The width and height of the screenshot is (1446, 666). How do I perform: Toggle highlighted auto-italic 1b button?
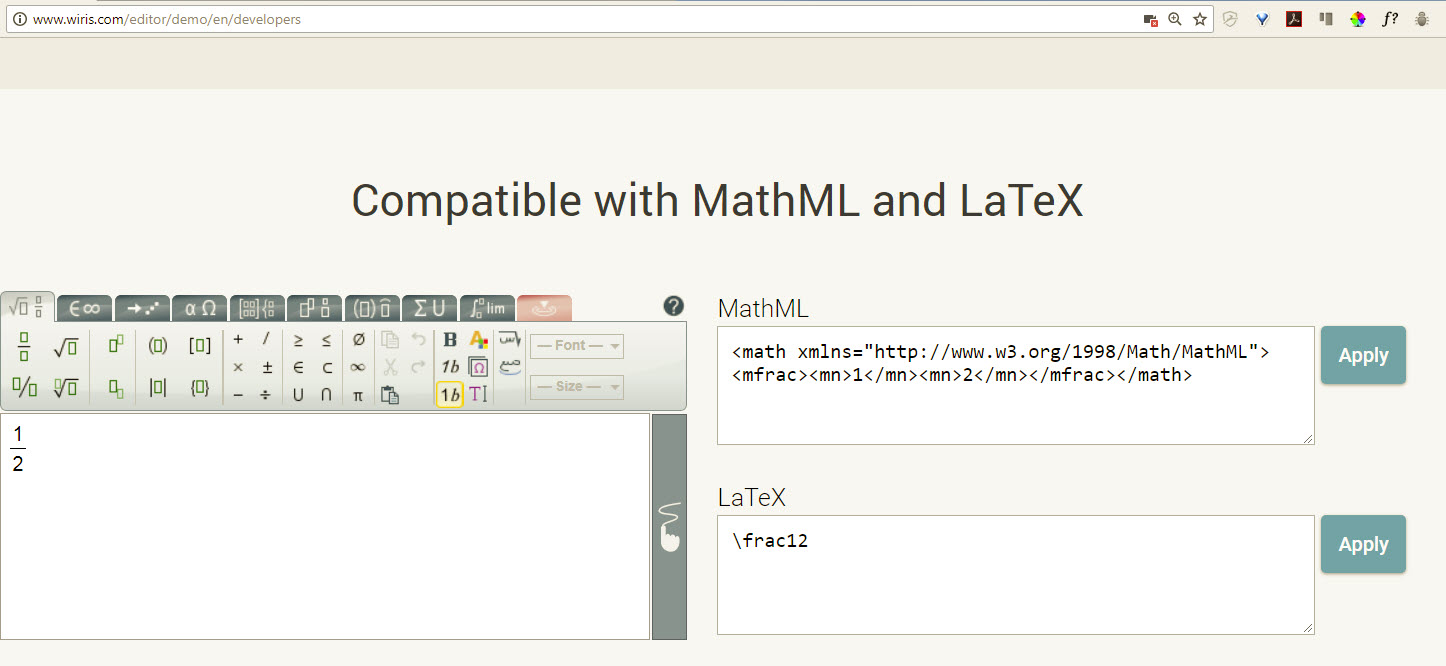tap(450, 395)
